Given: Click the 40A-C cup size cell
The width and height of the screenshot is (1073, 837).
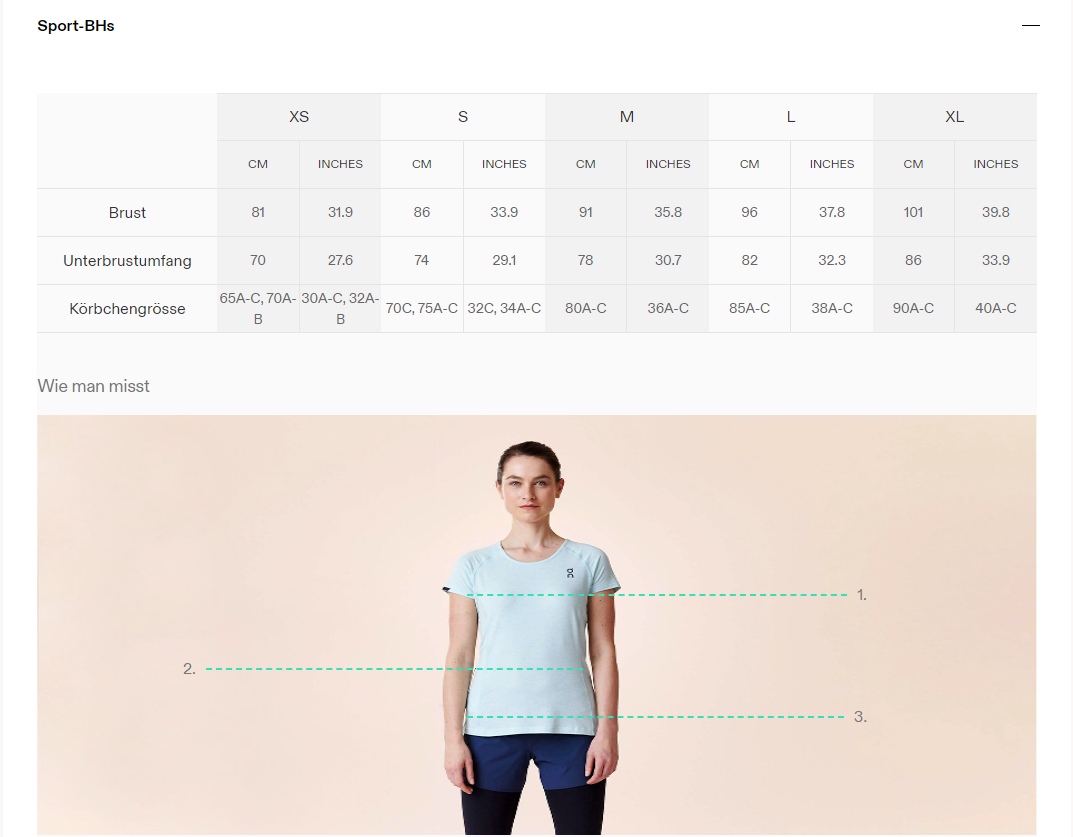Looking at the screenshot, I should point(996,309).
